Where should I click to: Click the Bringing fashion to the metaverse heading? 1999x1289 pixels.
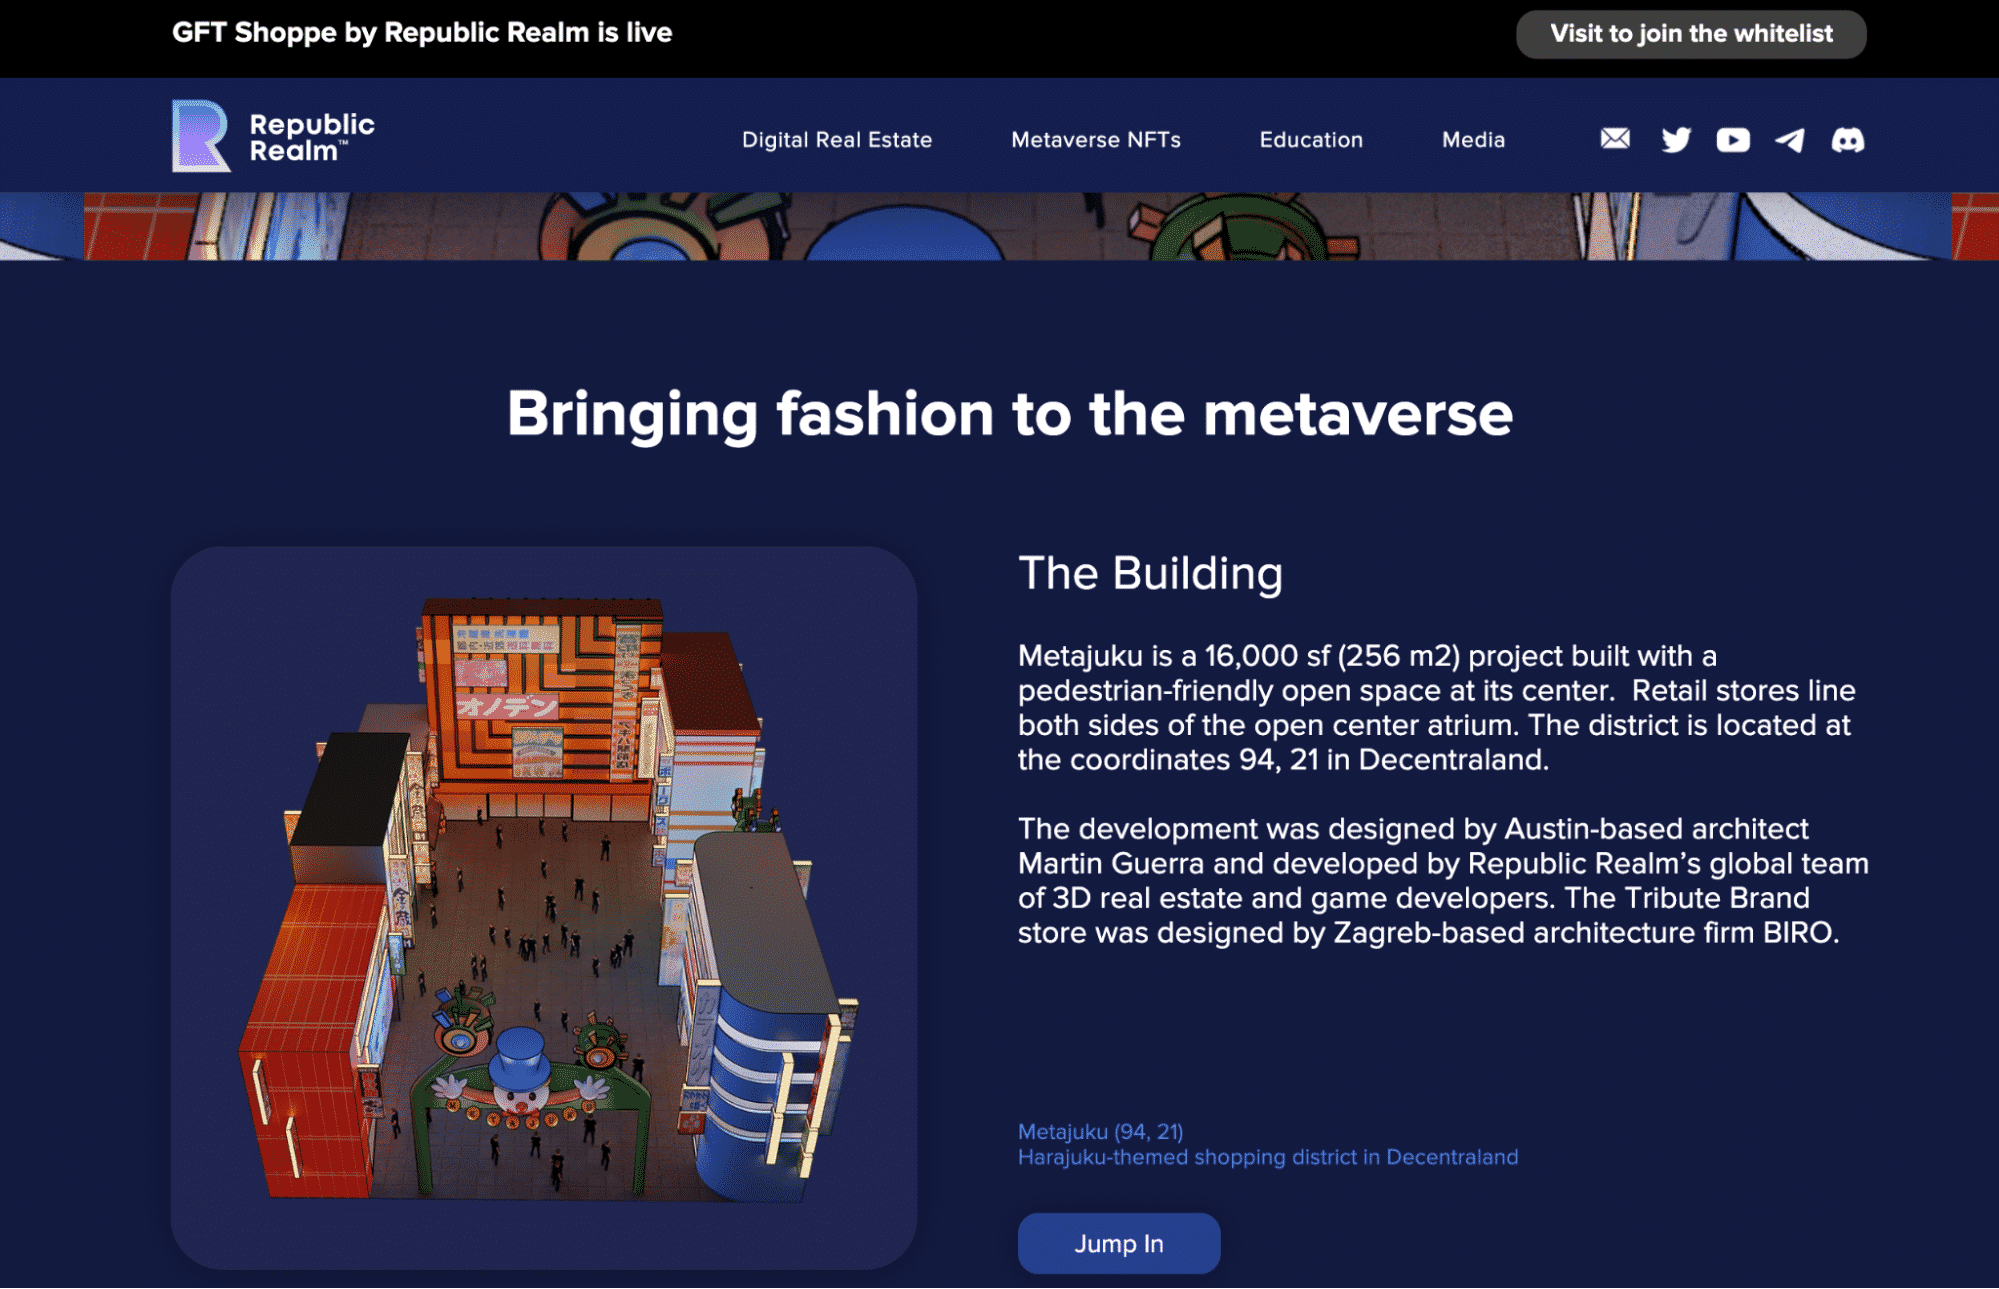pos(1009,414)
